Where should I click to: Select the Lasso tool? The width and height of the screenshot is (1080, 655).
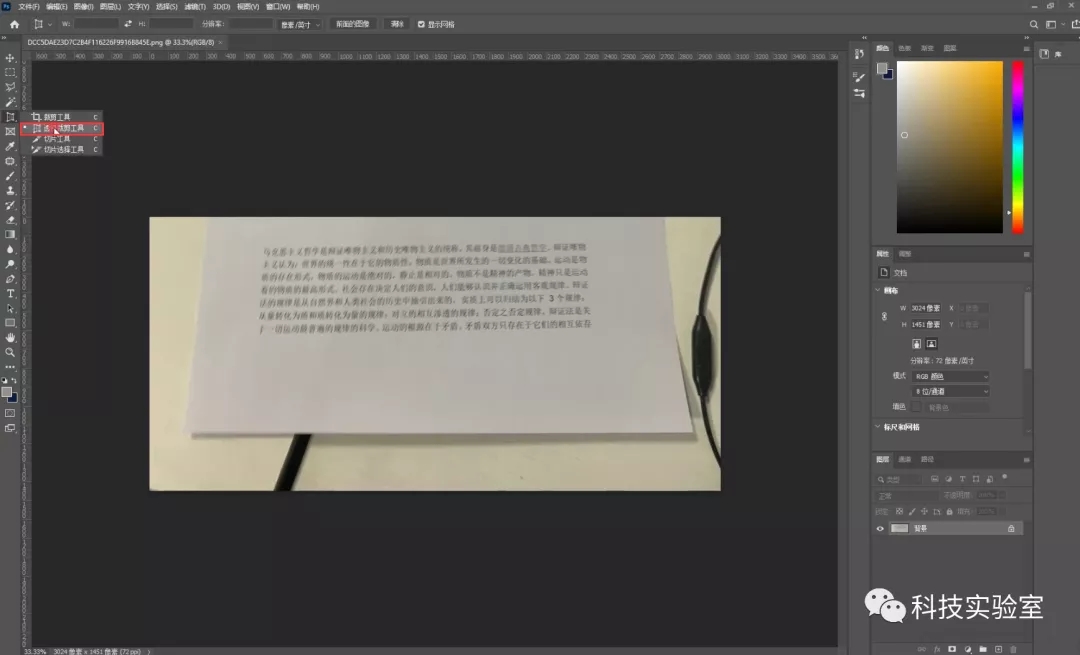[x=10, y=87]
